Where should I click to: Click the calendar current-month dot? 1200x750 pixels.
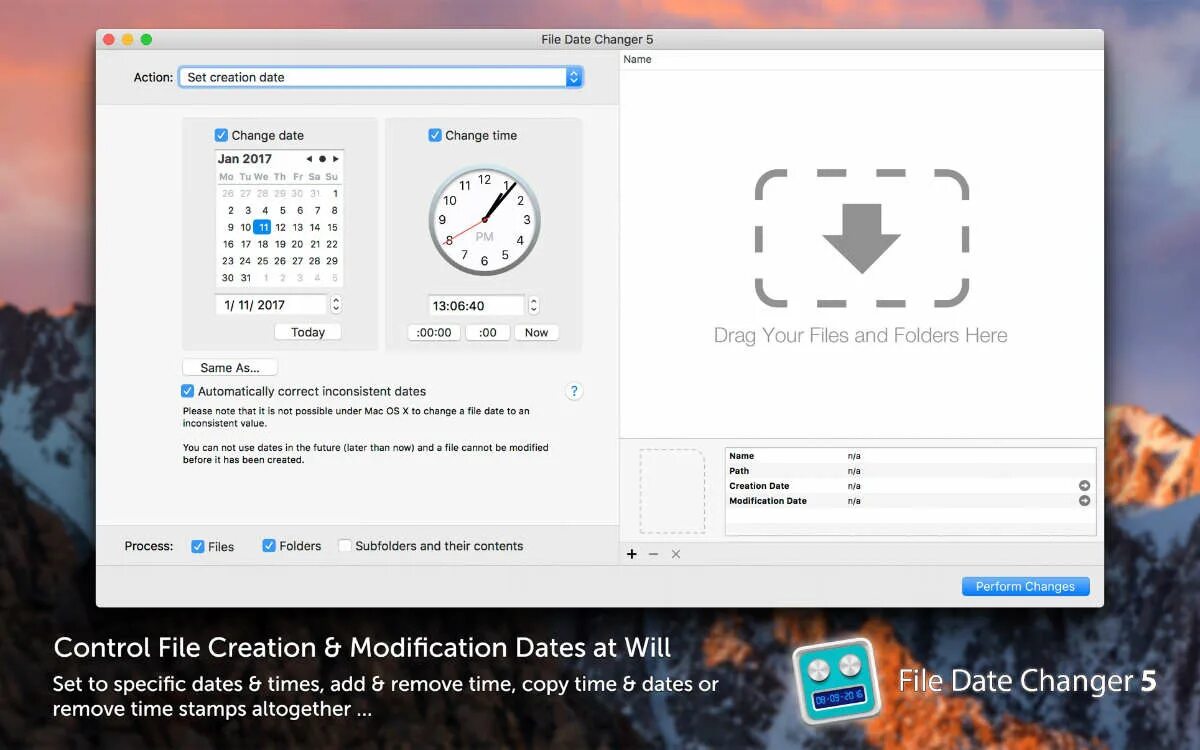tap(322, 159)
